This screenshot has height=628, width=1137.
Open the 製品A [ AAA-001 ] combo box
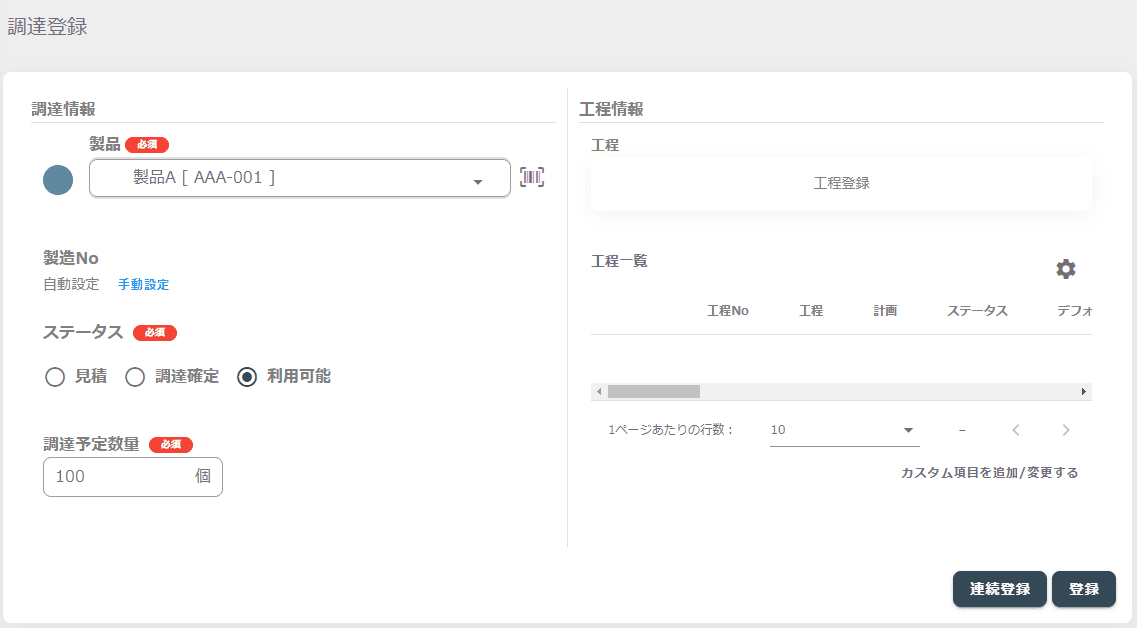click(x=299, y=178)
